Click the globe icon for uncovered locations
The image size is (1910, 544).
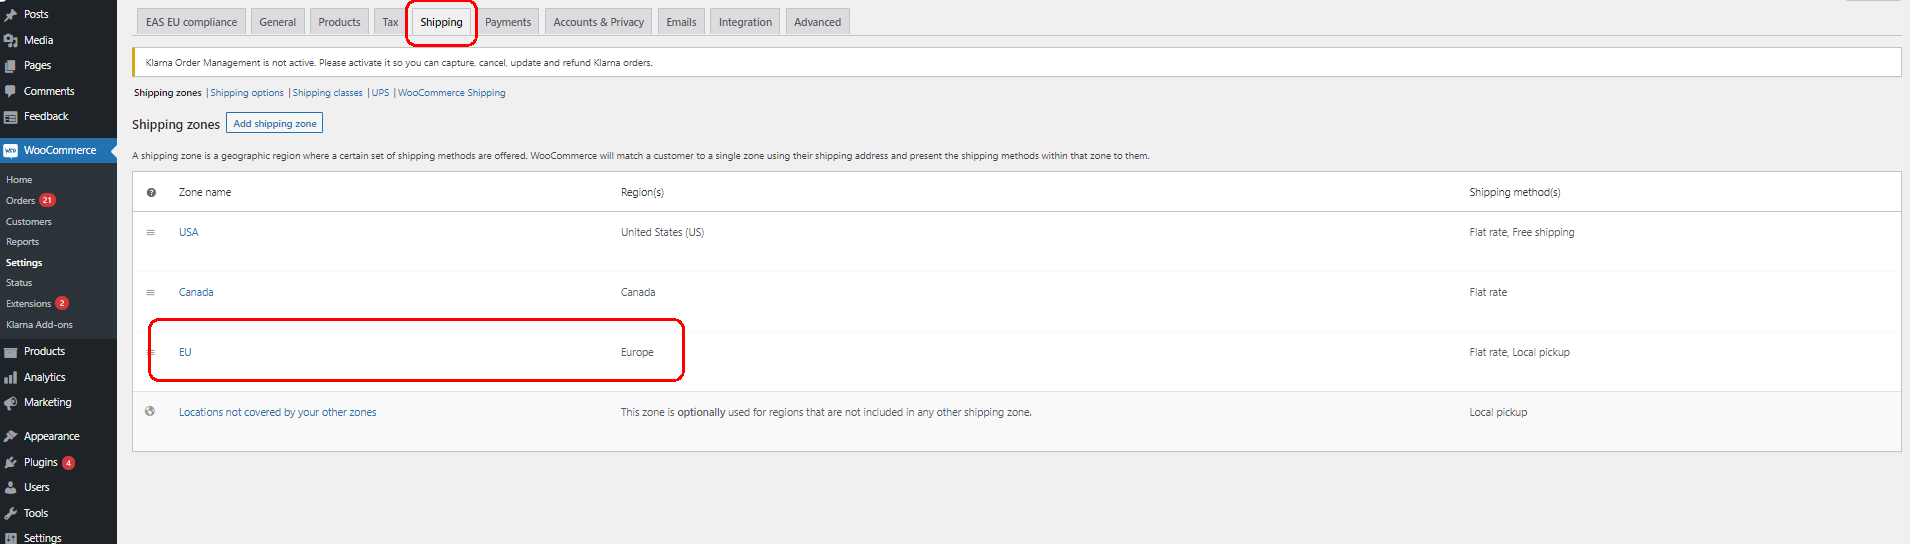(150, 411)
